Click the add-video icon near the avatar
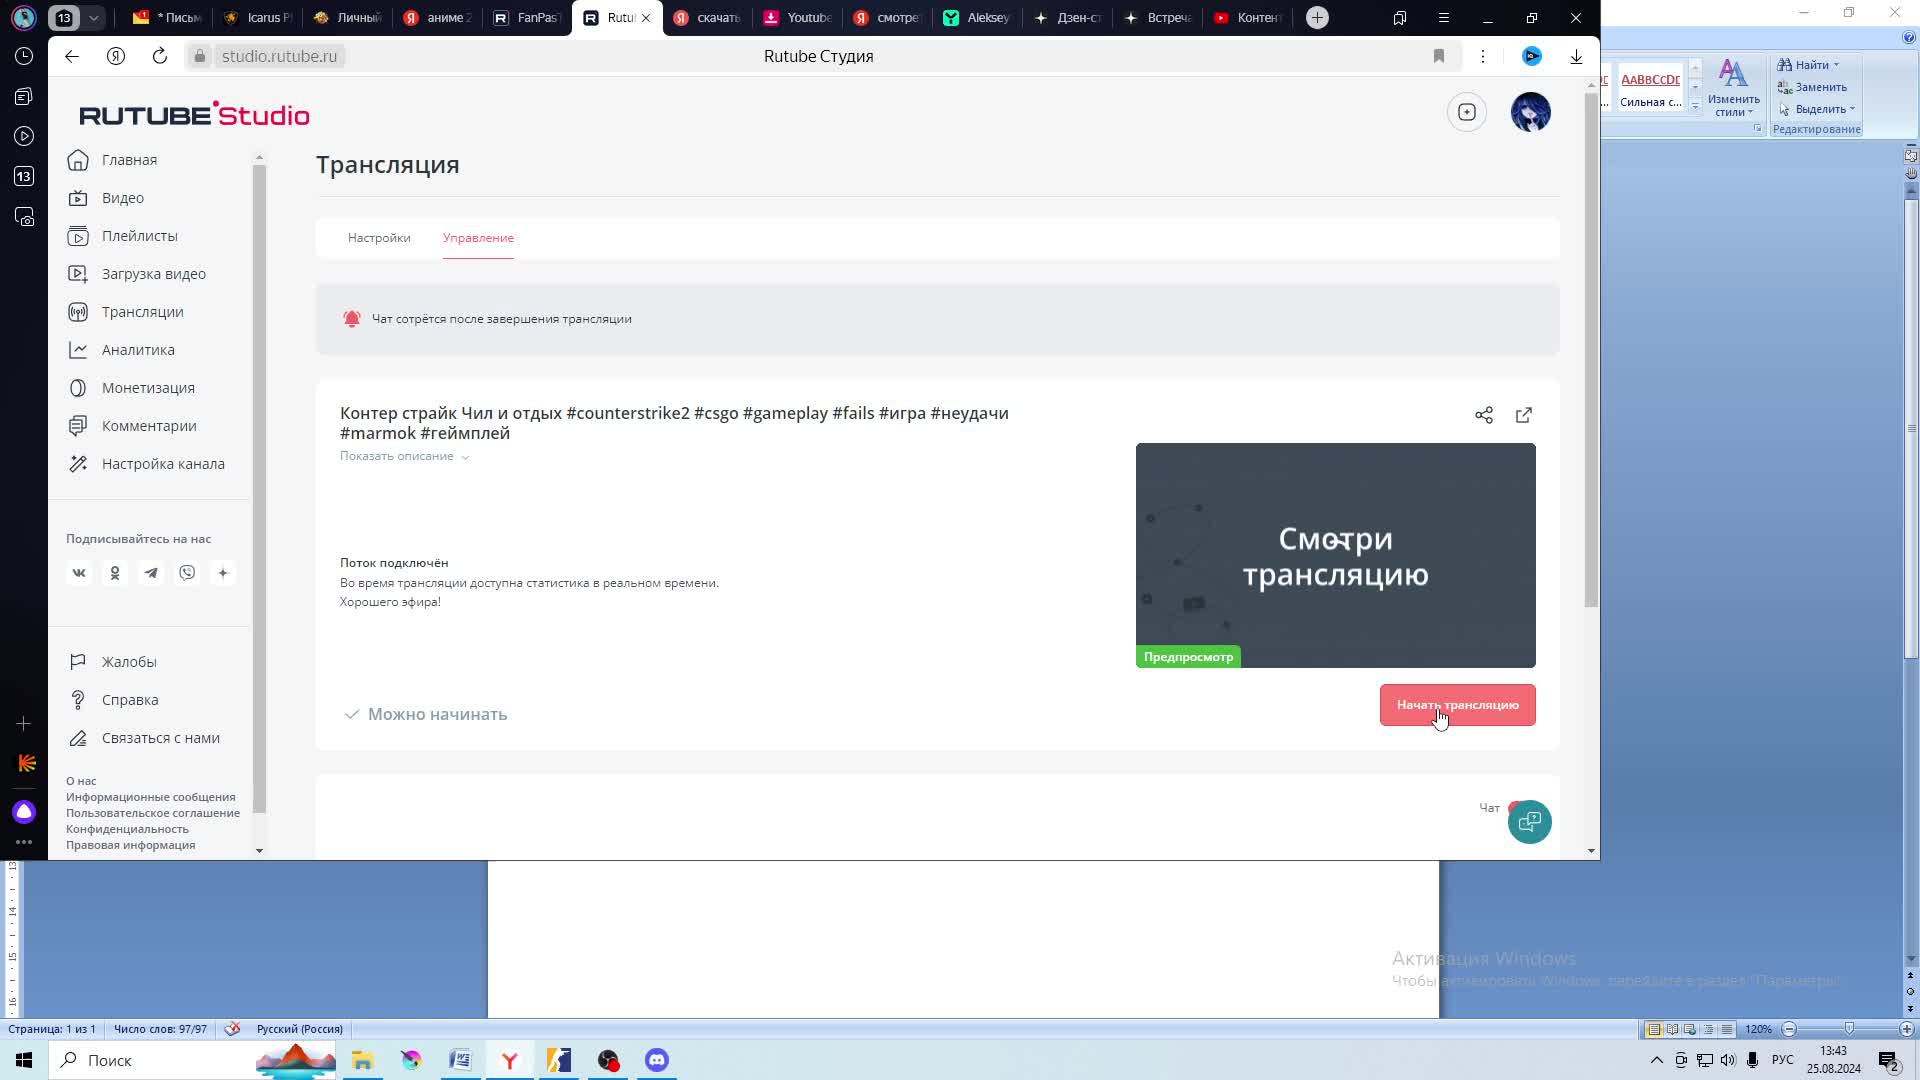Screen dimensions: 1920x1080 [x=1467, y=112]
